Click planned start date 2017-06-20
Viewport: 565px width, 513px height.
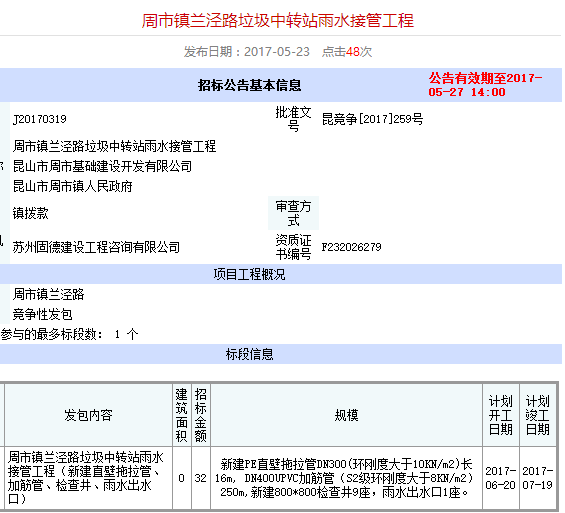501,478
